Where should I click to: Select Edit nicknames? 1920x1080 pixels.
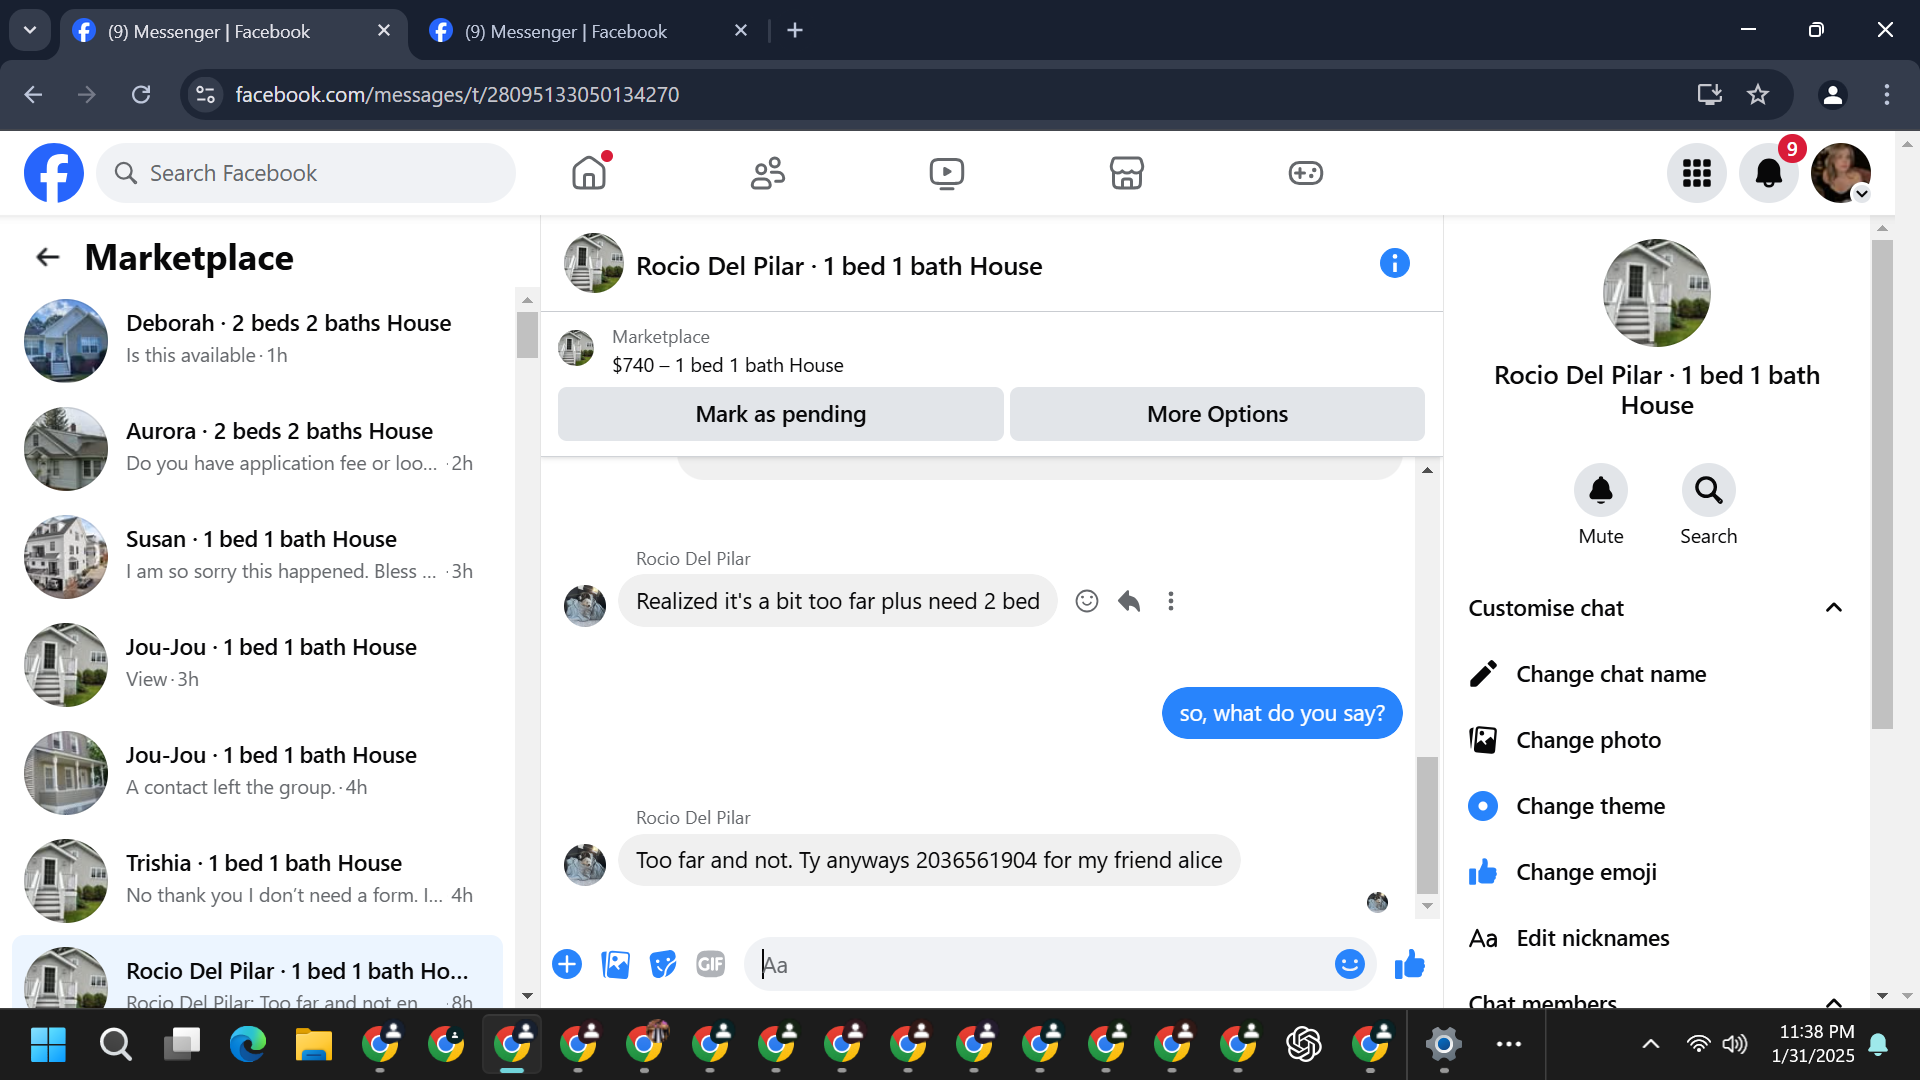1657,938
